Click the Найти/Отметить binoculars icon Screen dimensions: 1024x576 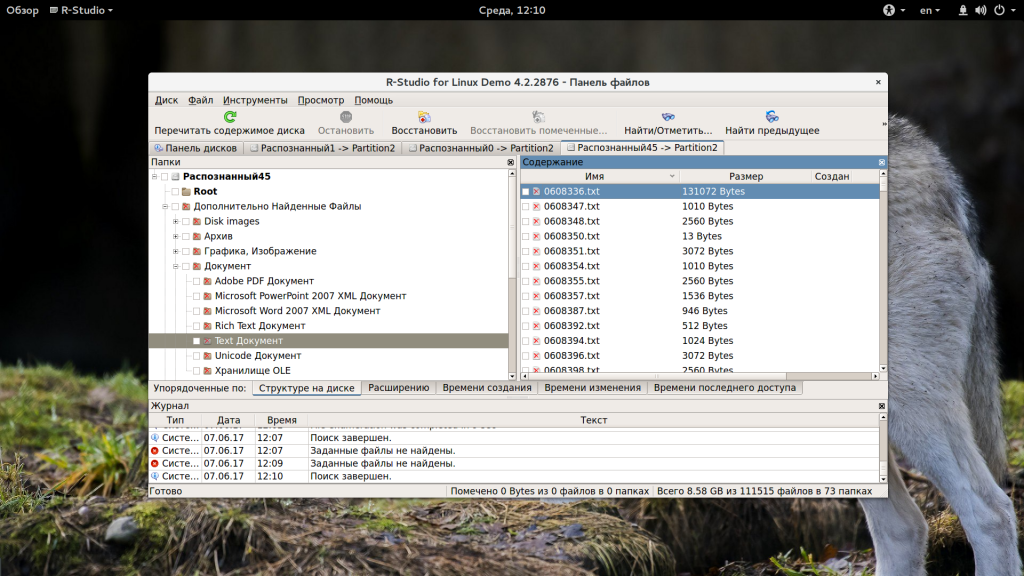(668, 117)
